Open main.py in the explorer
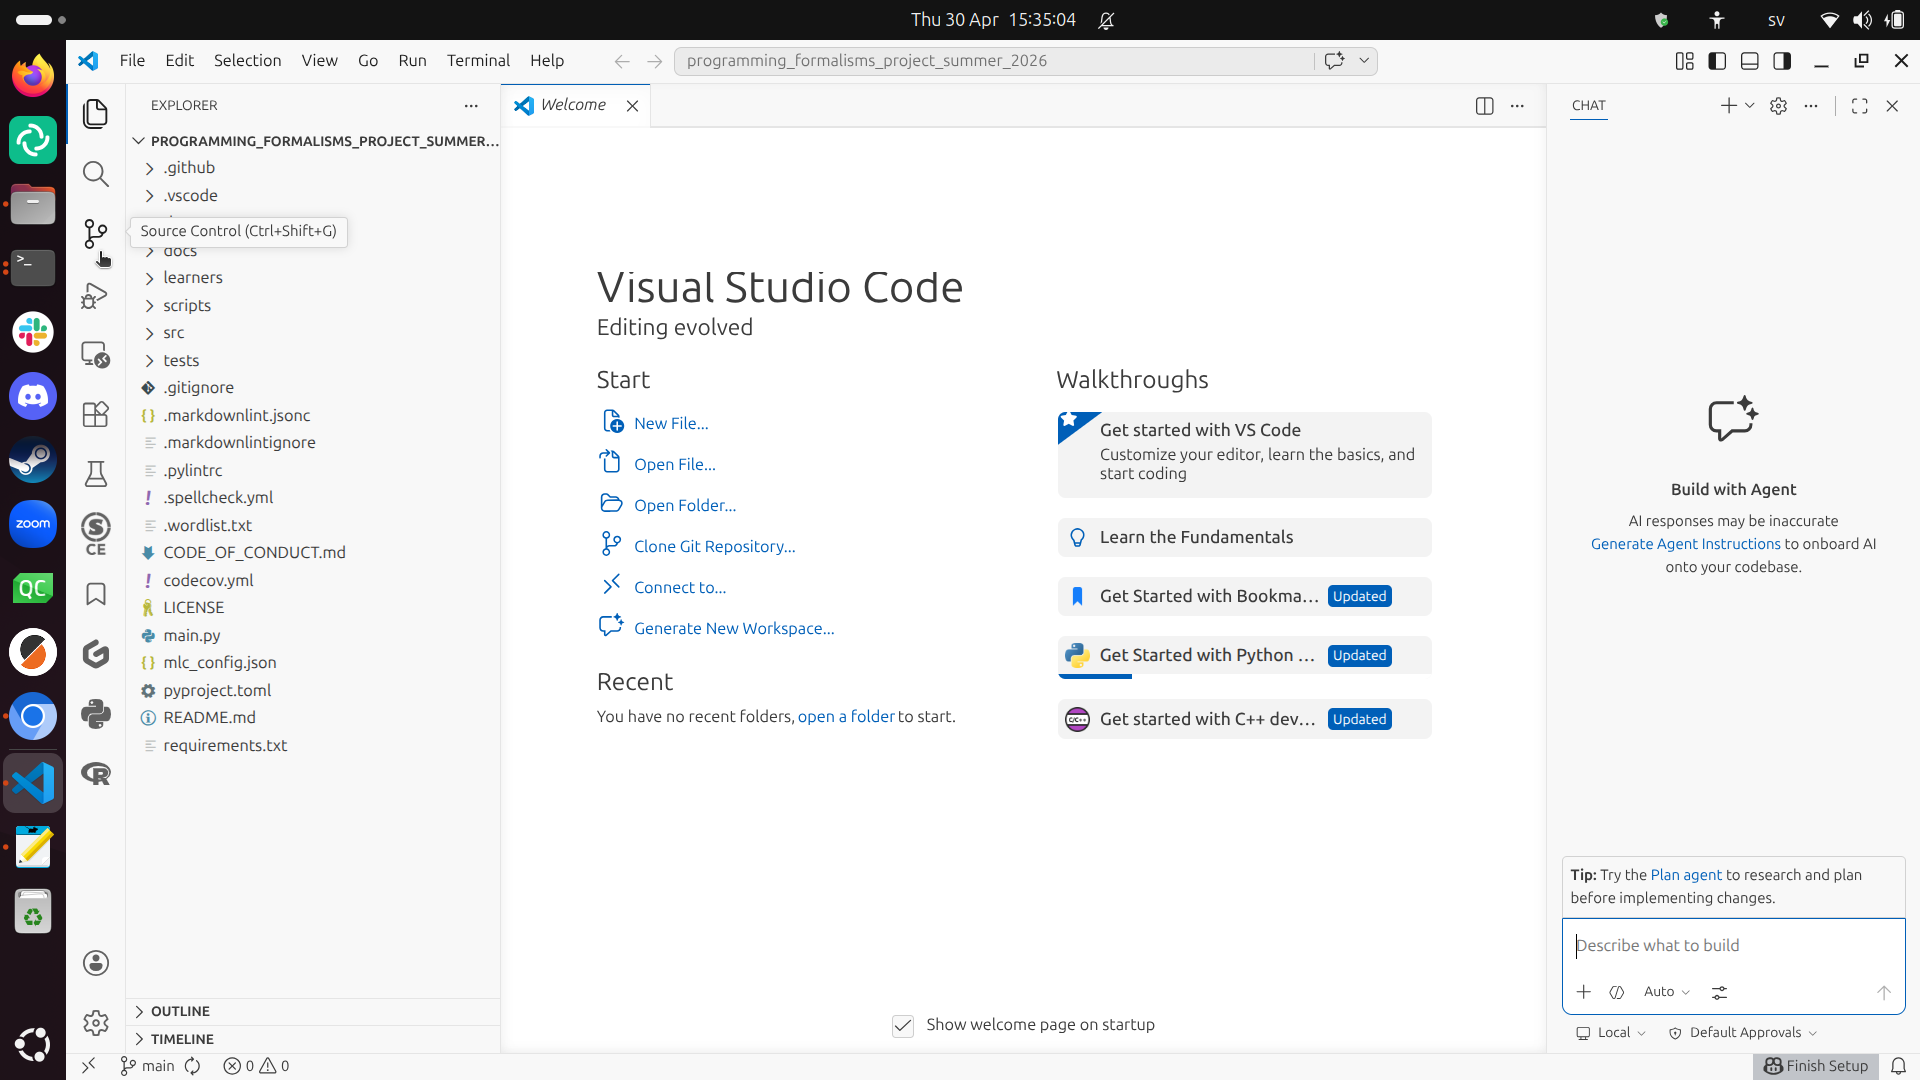The width and height of the screenshot is (1920, 1080). click(313, 636)
